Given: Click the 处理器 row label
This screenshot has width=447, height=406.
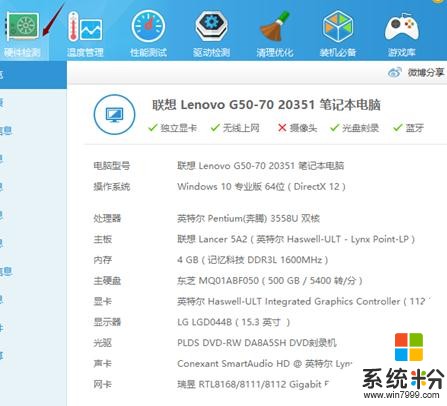Looking at the screenshot, I should (x=107, y=218).
